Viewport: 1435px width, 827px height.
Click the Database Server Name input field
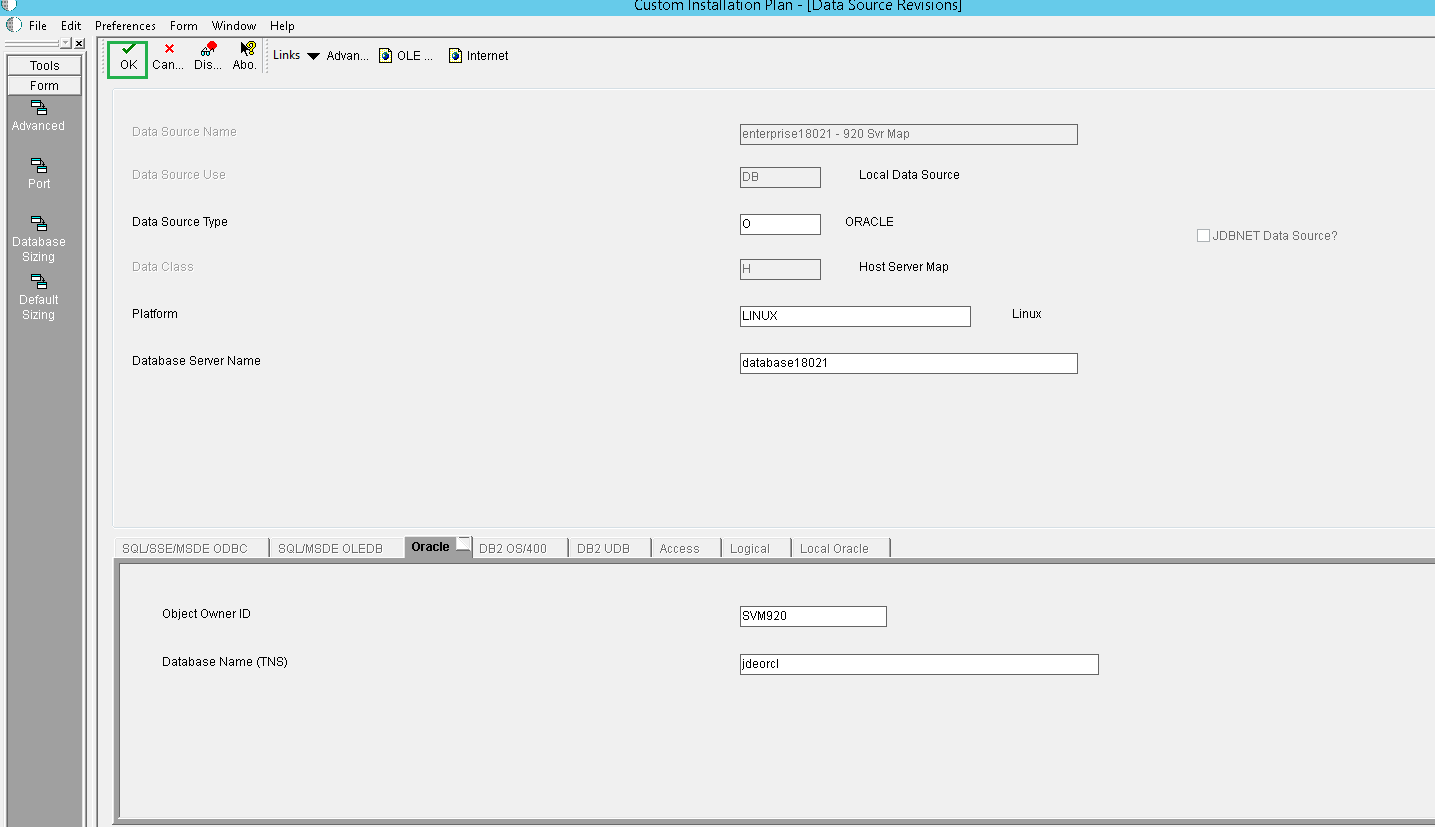point(907,363)
